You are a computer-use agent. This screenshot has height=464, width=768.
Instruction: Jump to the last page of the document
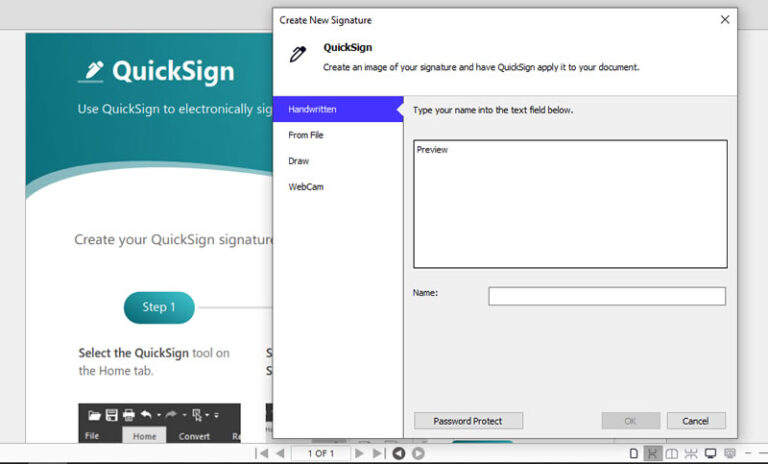click(378, 453)
